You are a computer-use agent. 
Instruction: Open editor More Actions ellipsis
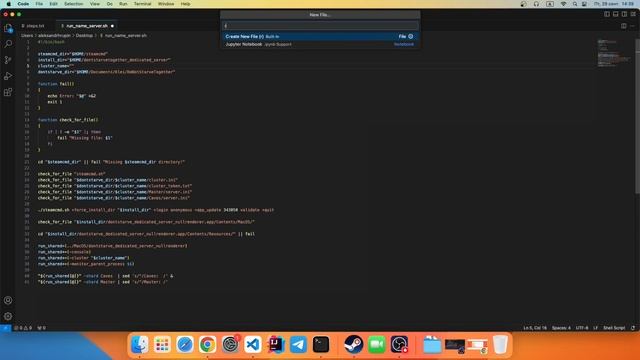coord(633,26)
